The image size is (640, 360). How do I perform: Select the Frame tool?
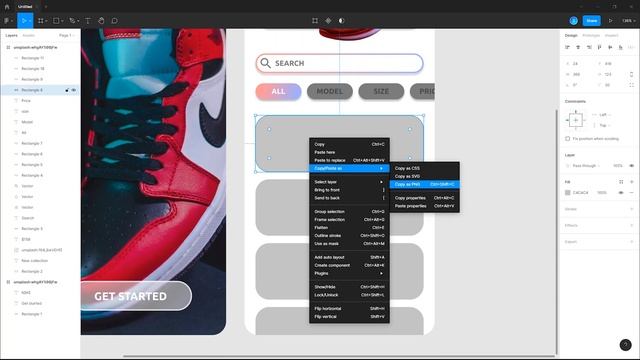point(41,20)
